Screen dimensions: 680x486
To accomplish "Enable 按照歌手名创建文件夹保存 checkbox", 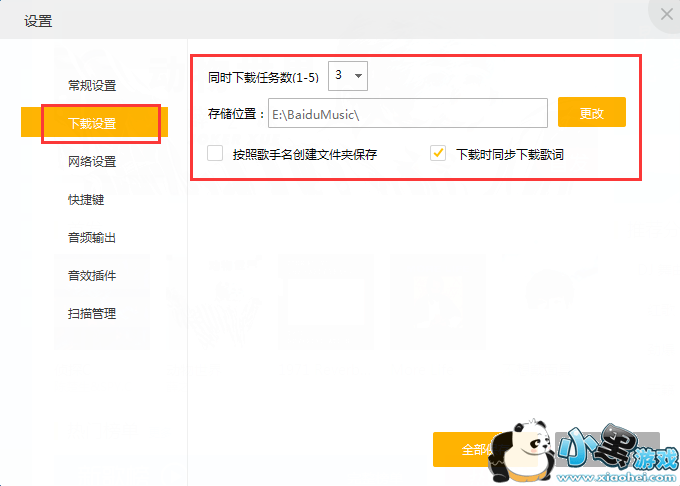I will click(x=215, y=153).
